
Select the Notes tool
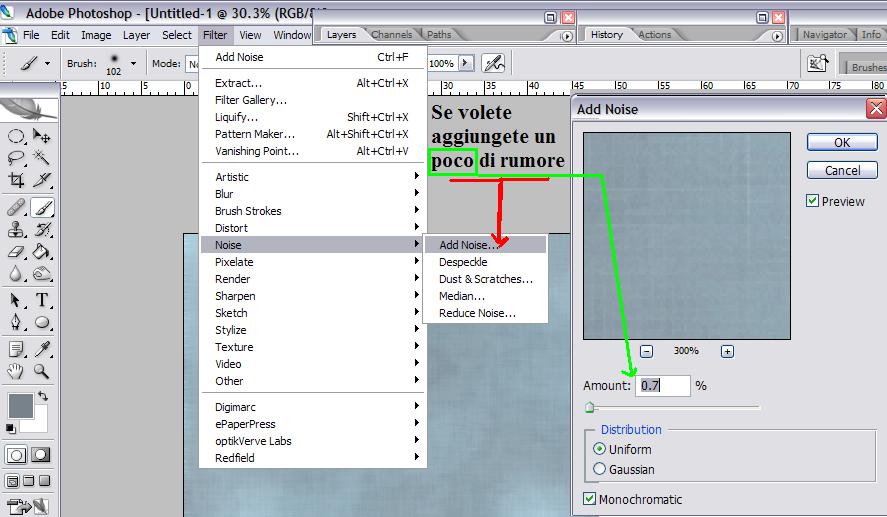(x=16, y=349)
